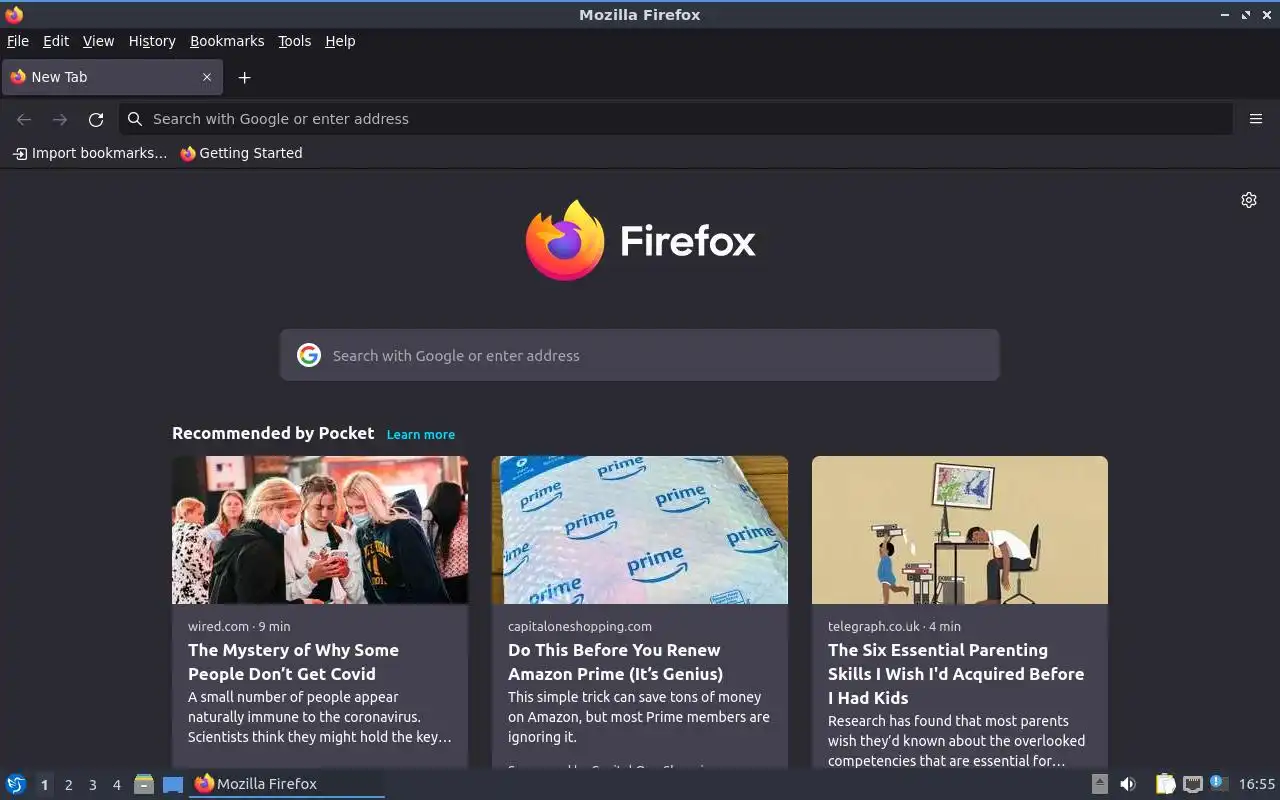The image size is (1280, 800).
Task: Click Import bookmarks button in bookmarks toolbar
Action: (90, 153)
